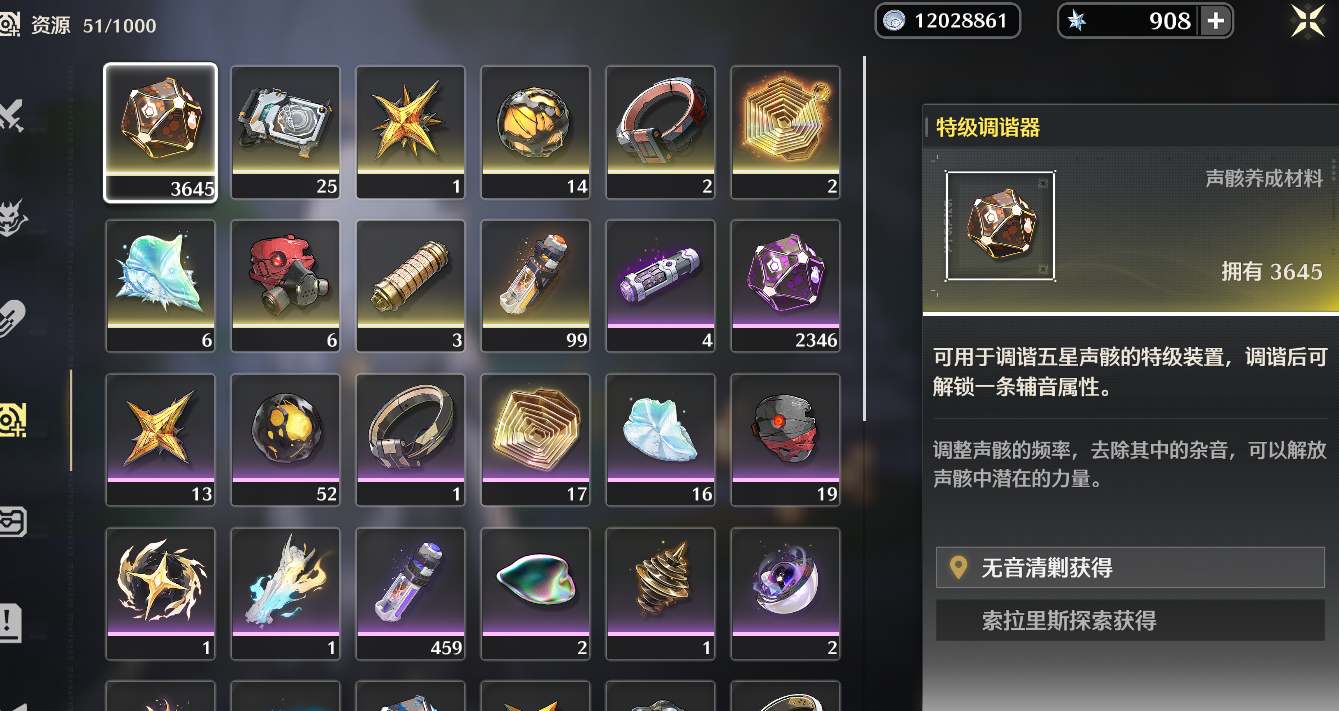Select the red bracelet ring item showing 2
The width and height of the screenshot is (1339, 711).
tap(660, 132)
